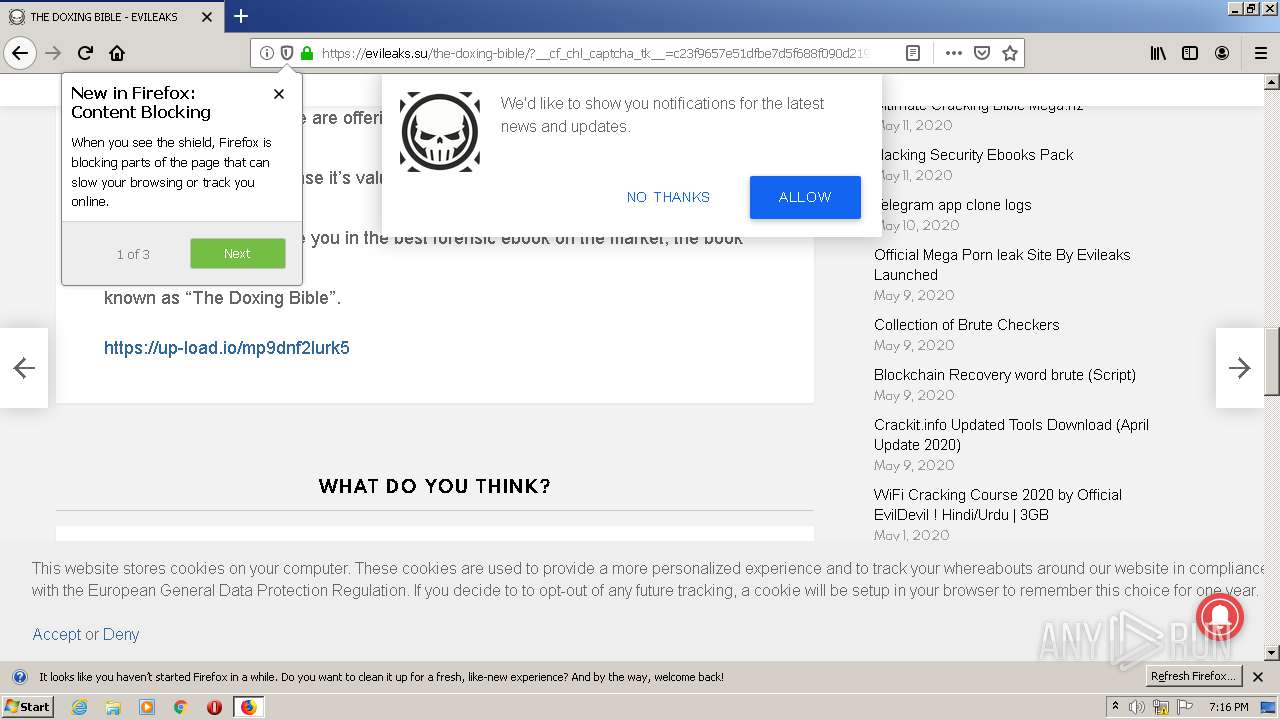Go to previous post arrow on left
Screen dimensions: 1280x720
pyautogui.click(x=24, y=368)
